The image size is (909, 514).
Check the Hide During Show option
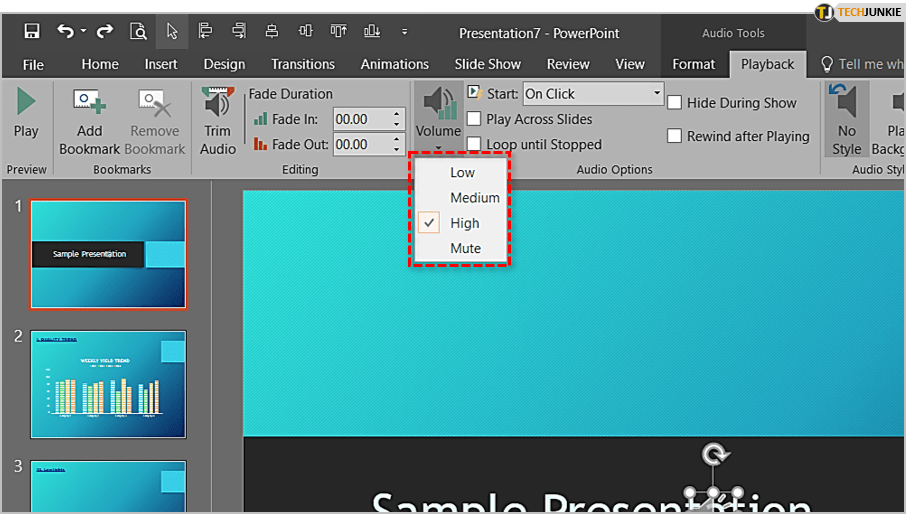click(675, 103)
